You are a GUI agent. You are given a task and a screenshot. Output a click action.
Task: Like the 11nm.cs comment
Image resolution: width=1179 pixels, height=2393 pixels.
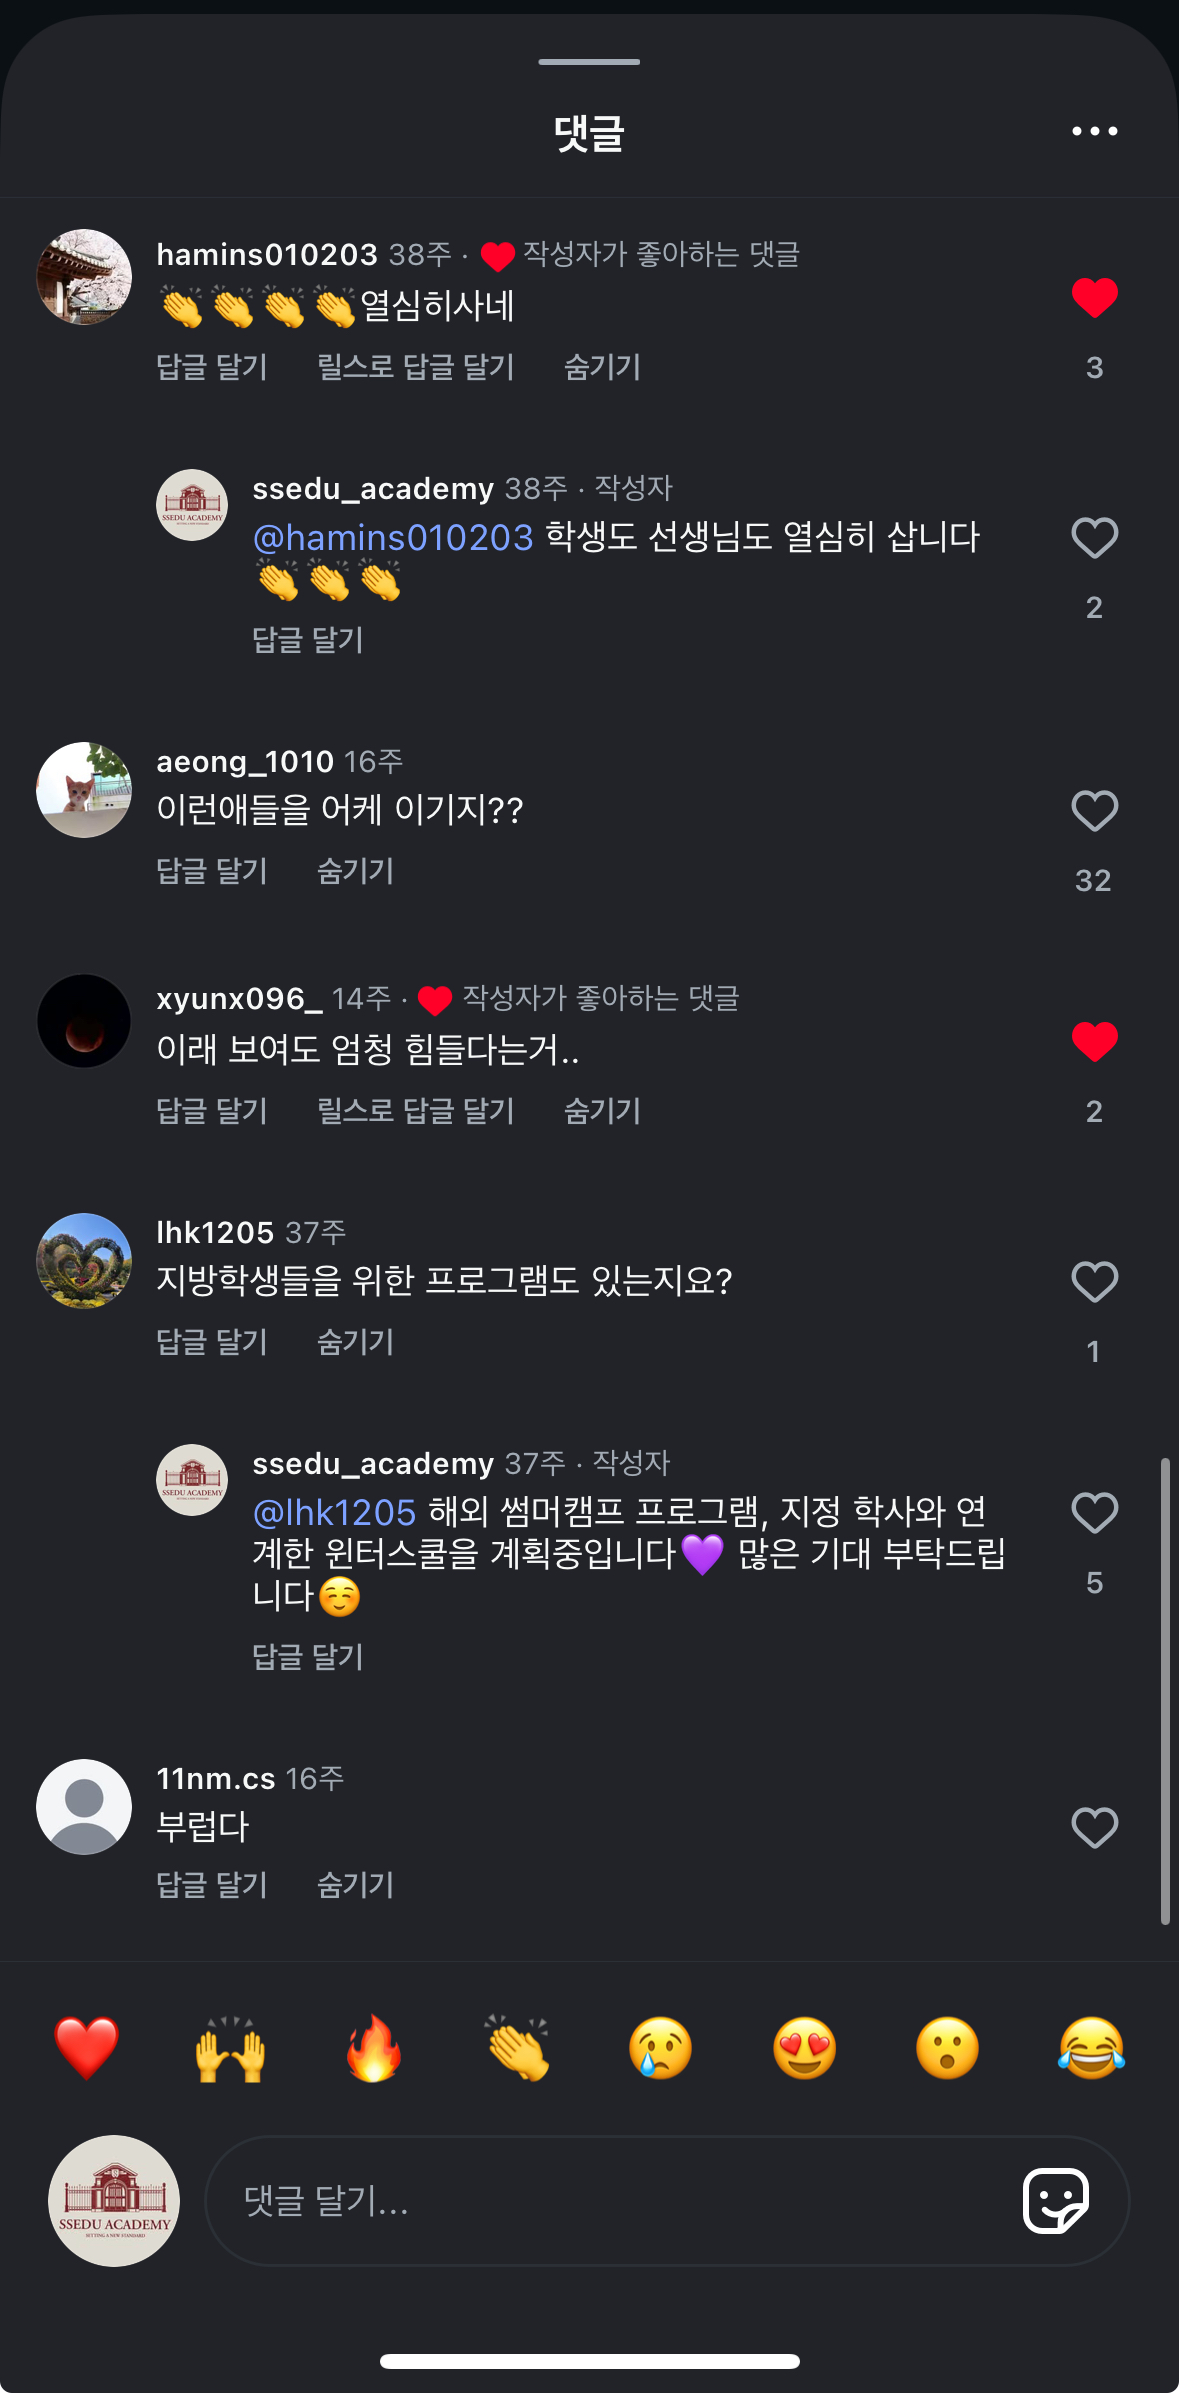pyautogui.click(x=1094, y=1828)
